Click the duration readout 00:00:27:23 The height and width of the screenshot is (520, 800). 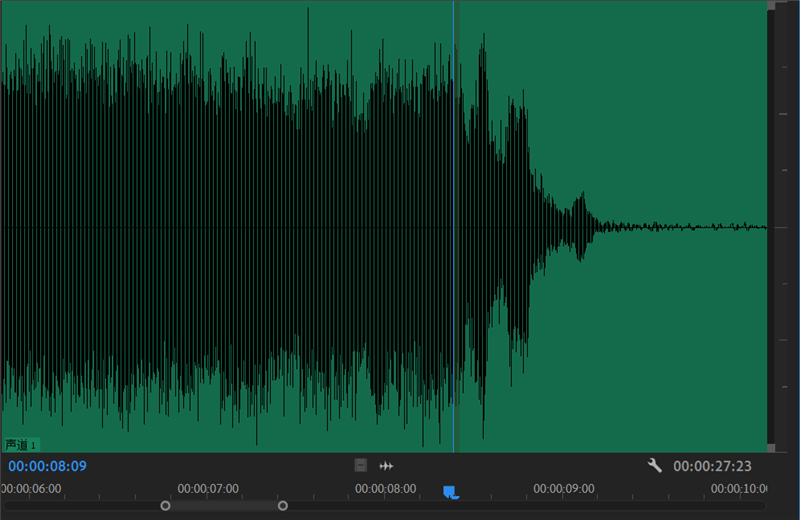[x=712, y=466]
